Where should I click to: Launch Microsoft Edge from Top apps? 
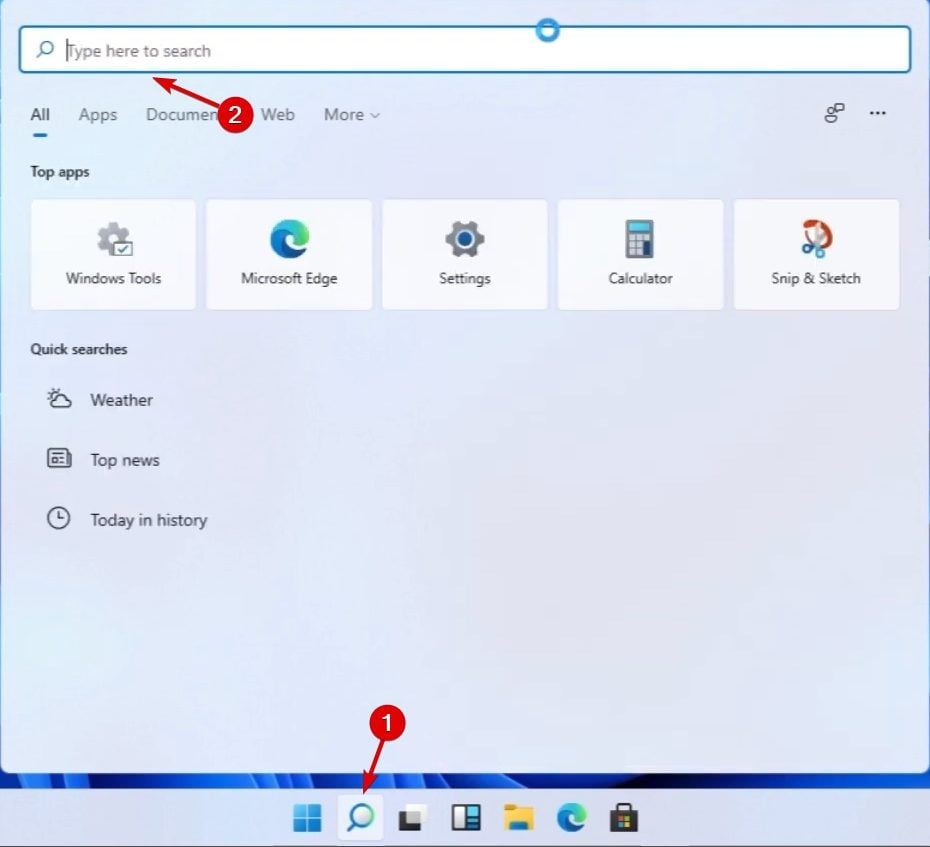coord(288,253)
